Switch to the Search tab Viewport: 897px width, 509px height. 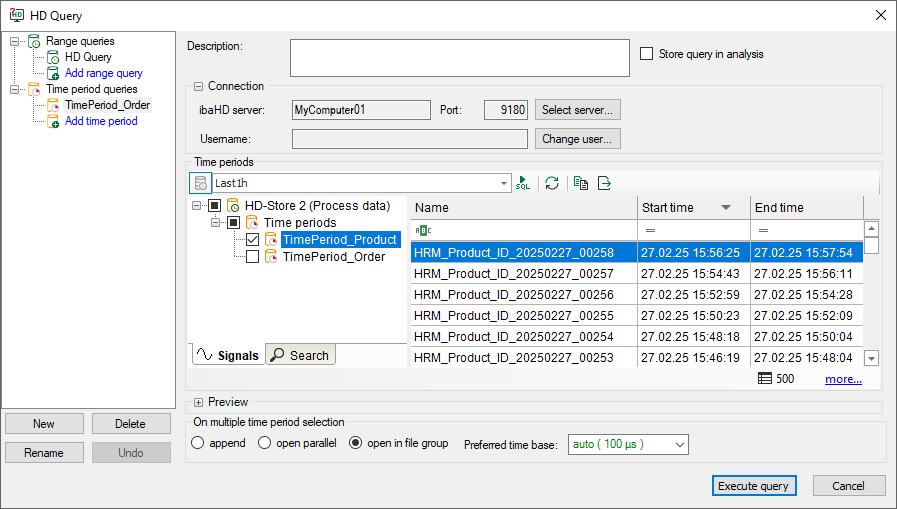pos(300,355)
